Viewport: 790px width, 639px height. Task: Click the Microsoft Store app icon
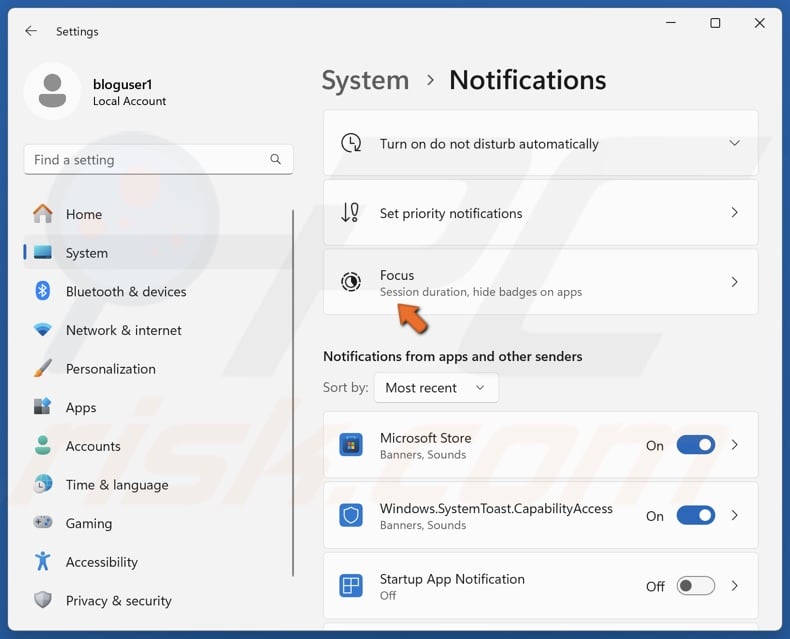coord(350,445)
